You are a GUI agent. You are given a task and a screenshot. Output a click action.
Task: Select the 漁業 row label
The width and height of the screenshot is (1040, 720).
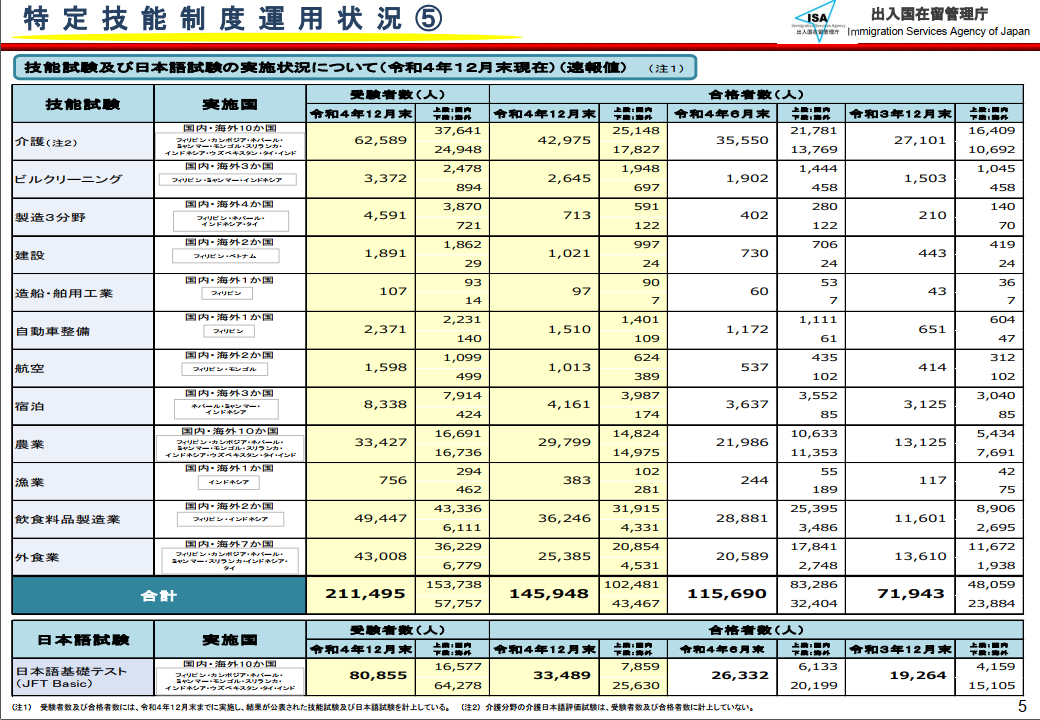30,482
